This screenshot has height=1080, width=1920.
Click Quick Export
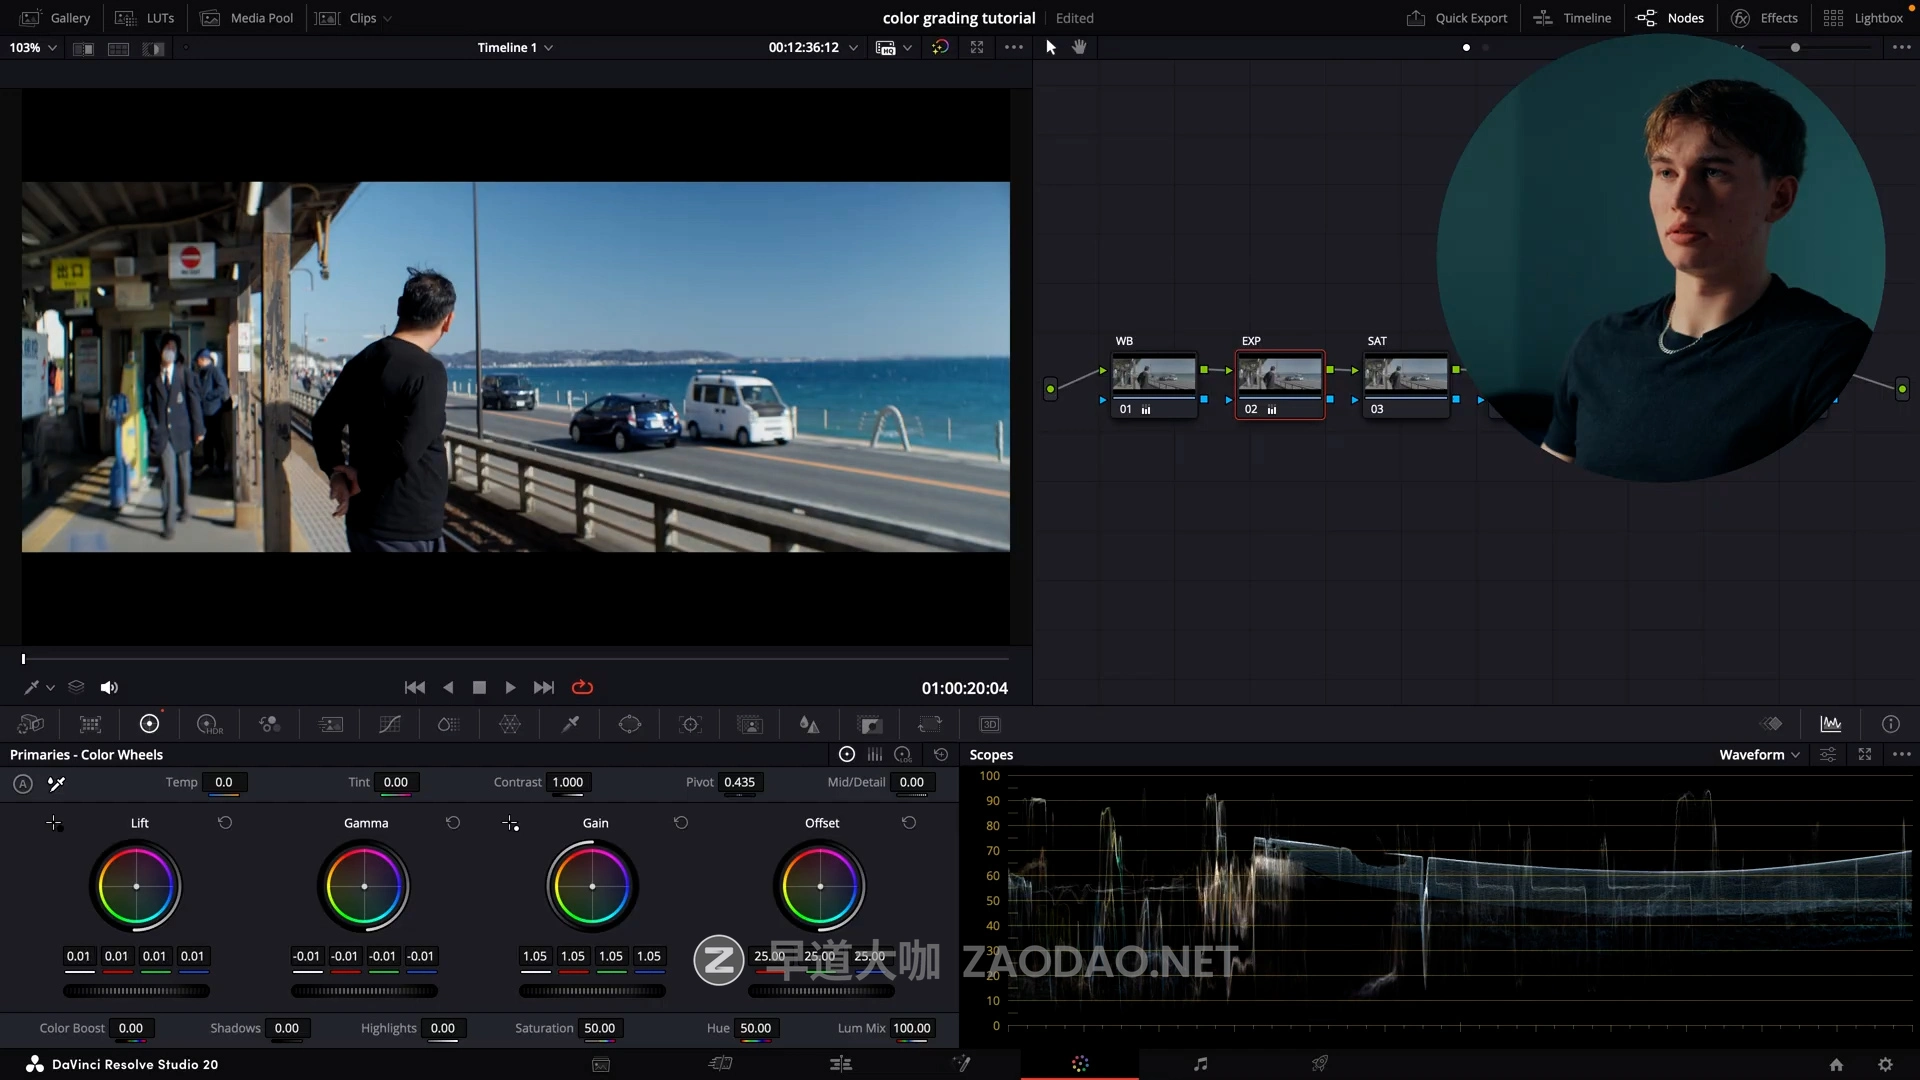1457,18
